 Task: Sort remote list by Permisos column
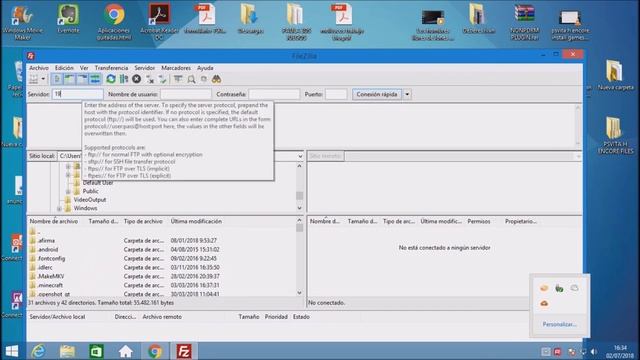[x=479, y=221]
